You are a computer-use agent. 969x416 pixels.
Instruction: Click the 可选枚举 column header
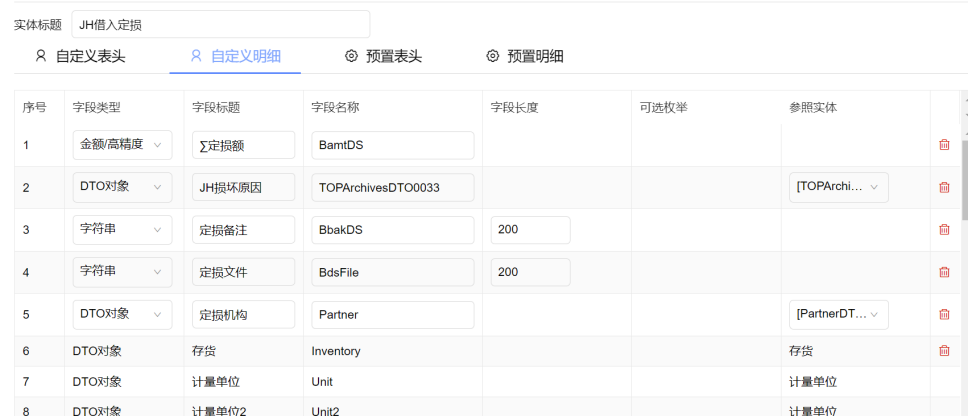point(664,108)
